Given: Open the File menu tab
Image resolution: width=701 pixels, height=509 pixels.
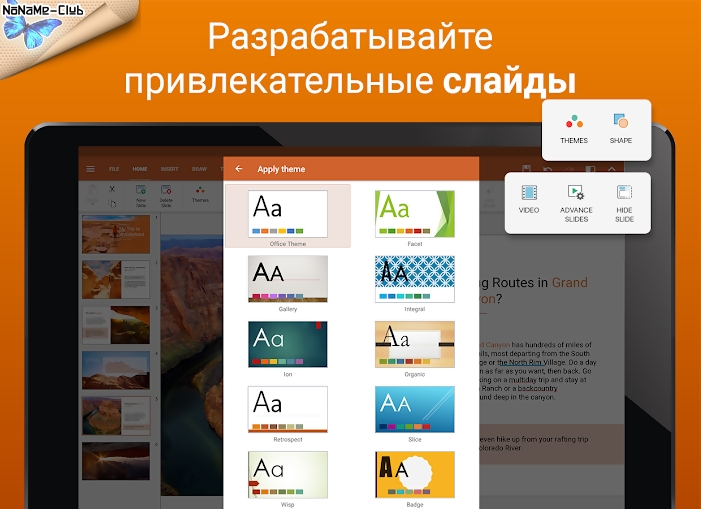Looking at the screenshot, I should point(114,169).
